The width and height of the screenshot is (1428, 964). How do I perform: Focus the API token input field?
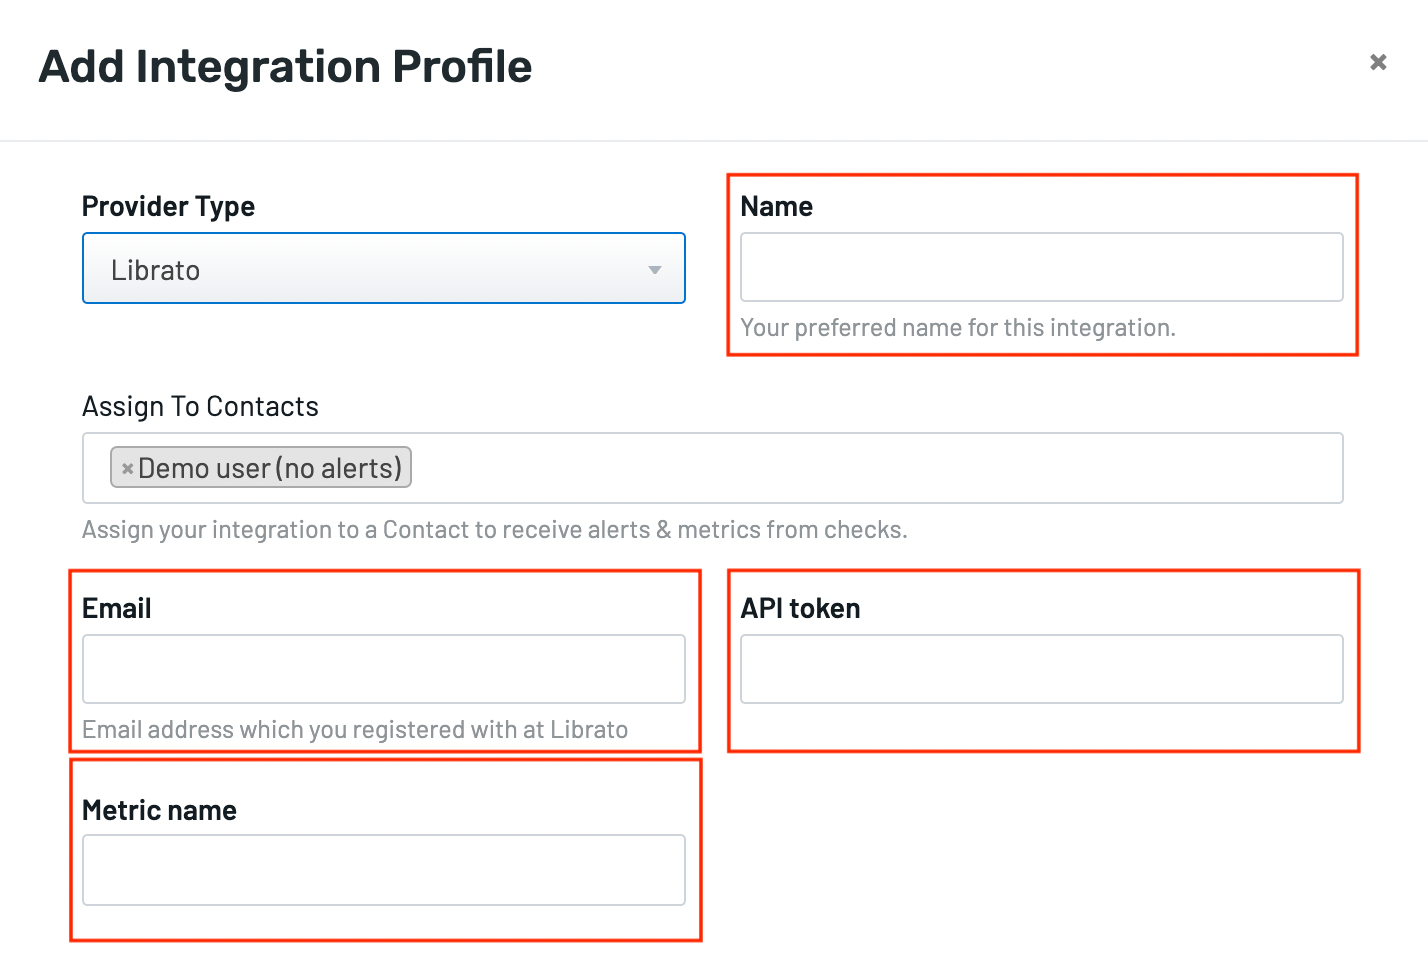[1041, 669]
